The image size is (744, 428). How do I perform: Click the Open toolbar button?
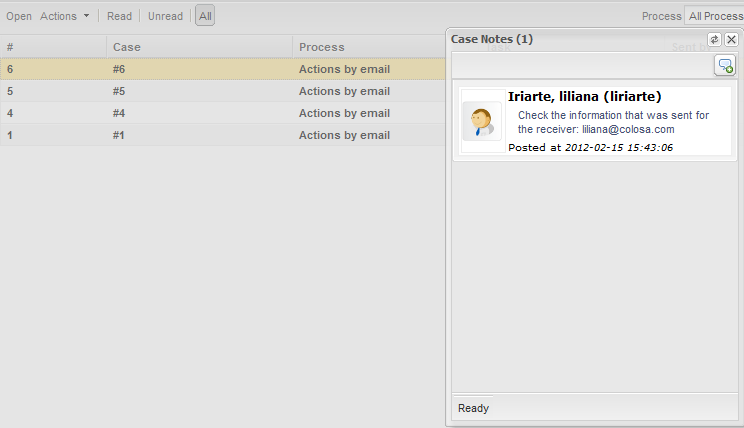(x=19, y=16)
